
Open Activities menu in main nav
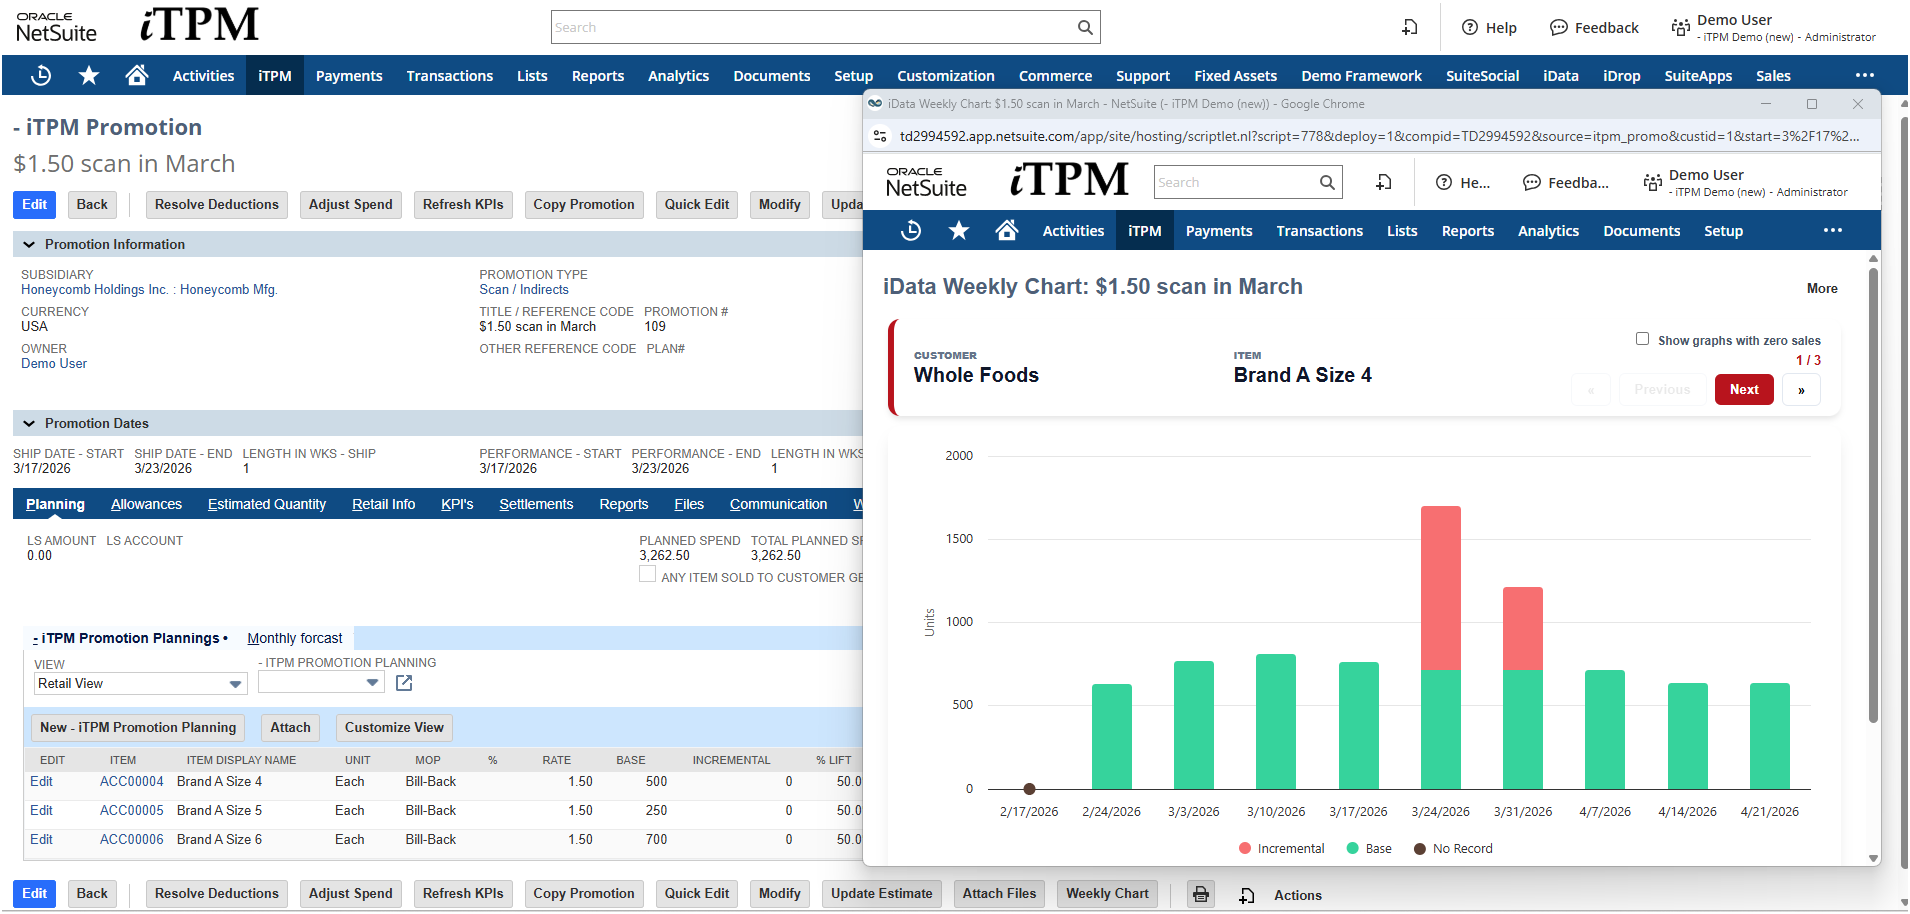coord(203,76)
